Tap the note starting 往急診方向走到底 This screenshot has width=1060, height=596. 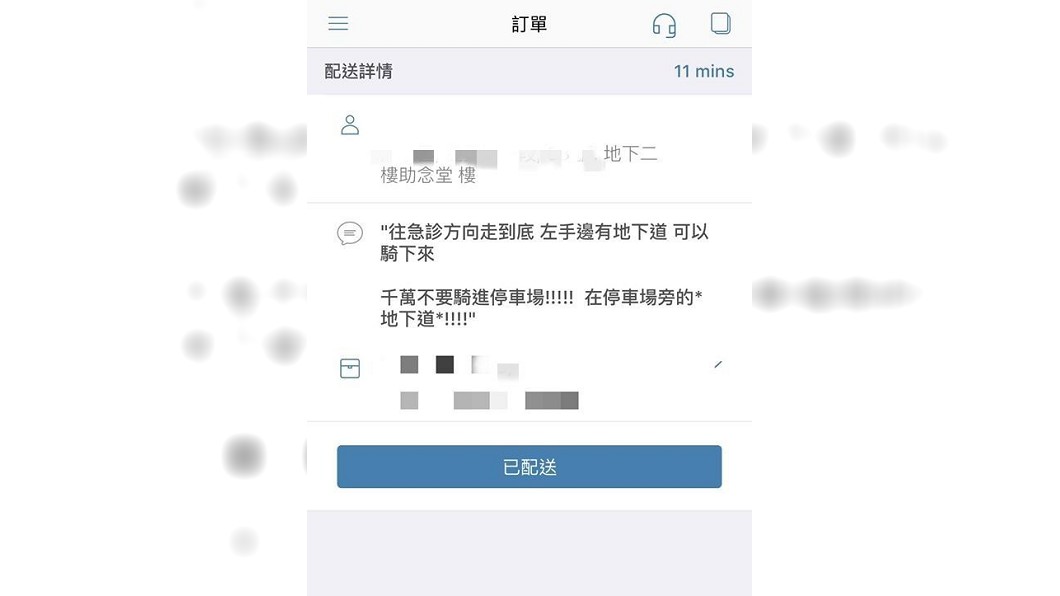pyautogui.click(x=544, y=243)
